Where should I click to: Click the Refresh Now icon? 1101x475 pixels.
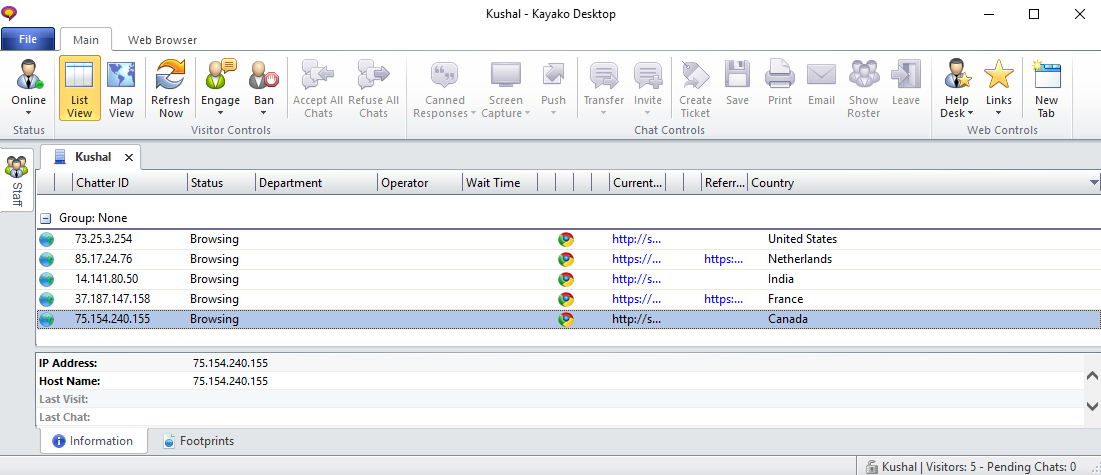click(x=171, y=74)
